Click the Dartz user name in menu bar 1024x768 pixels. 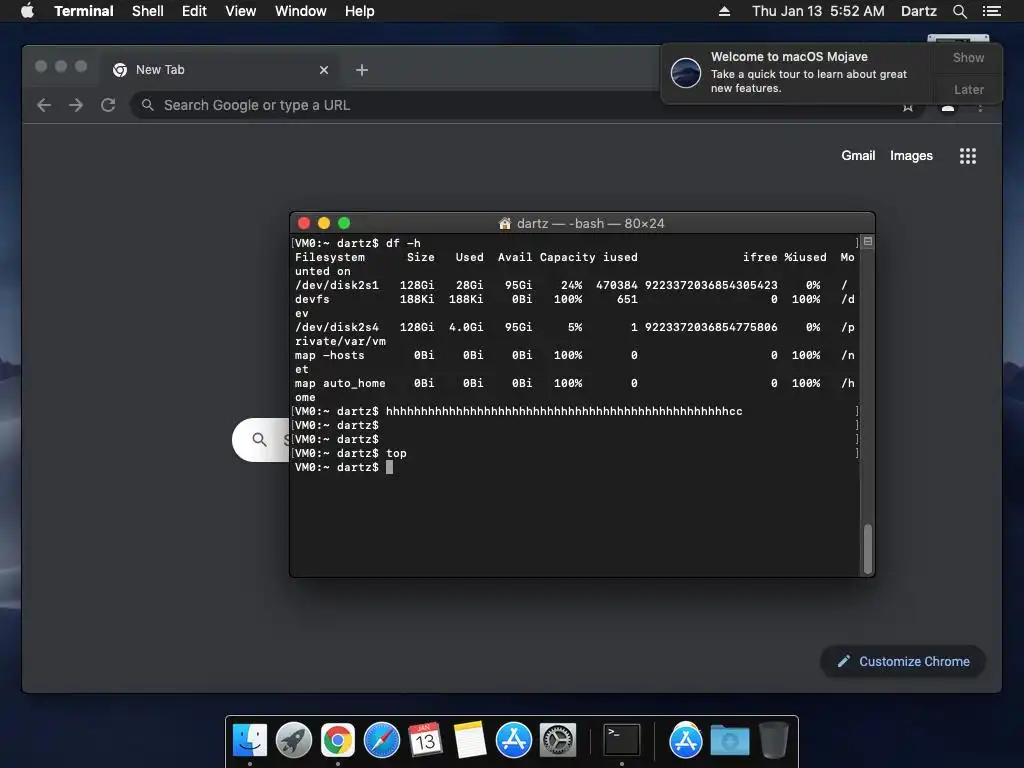point(919,11)
